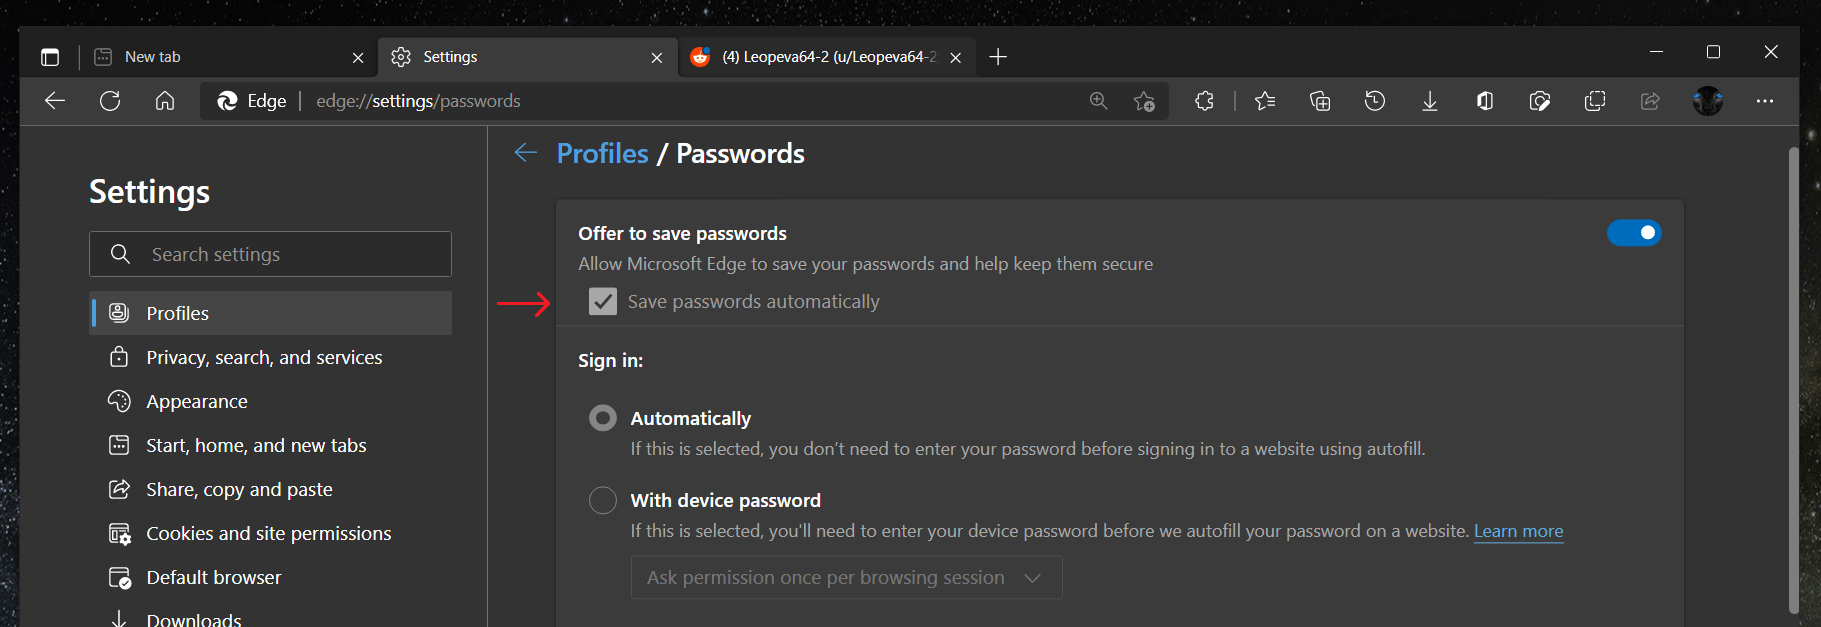
Task: Uncheck Save passwords automatically
Action: point(602,301)
